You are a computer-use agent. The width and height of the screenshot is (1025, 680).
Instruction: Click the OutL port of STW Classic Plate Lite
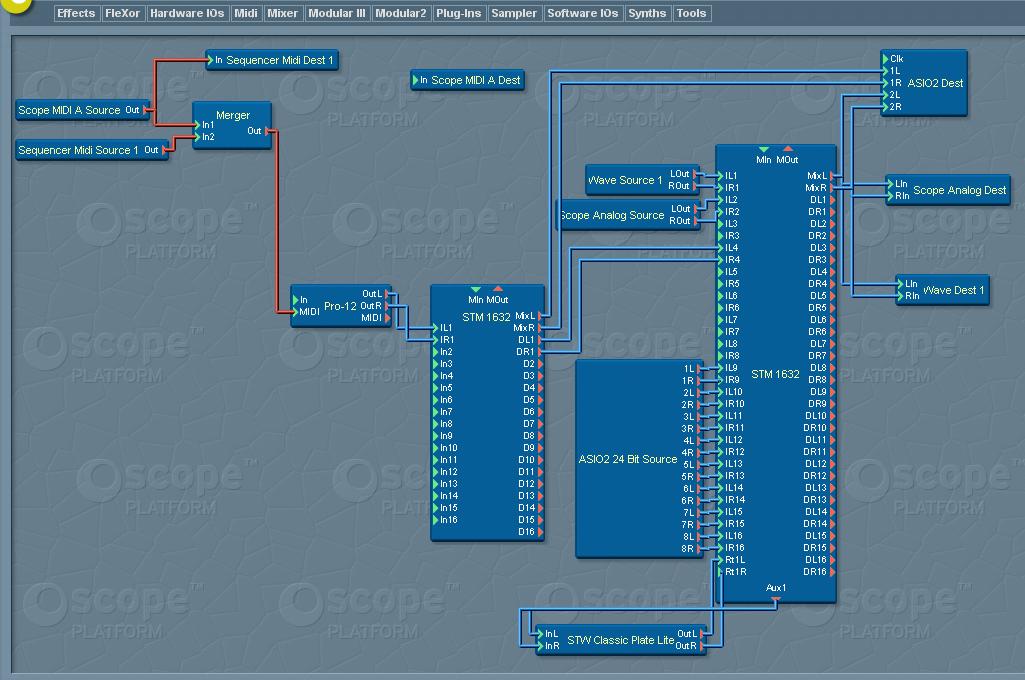702,634
